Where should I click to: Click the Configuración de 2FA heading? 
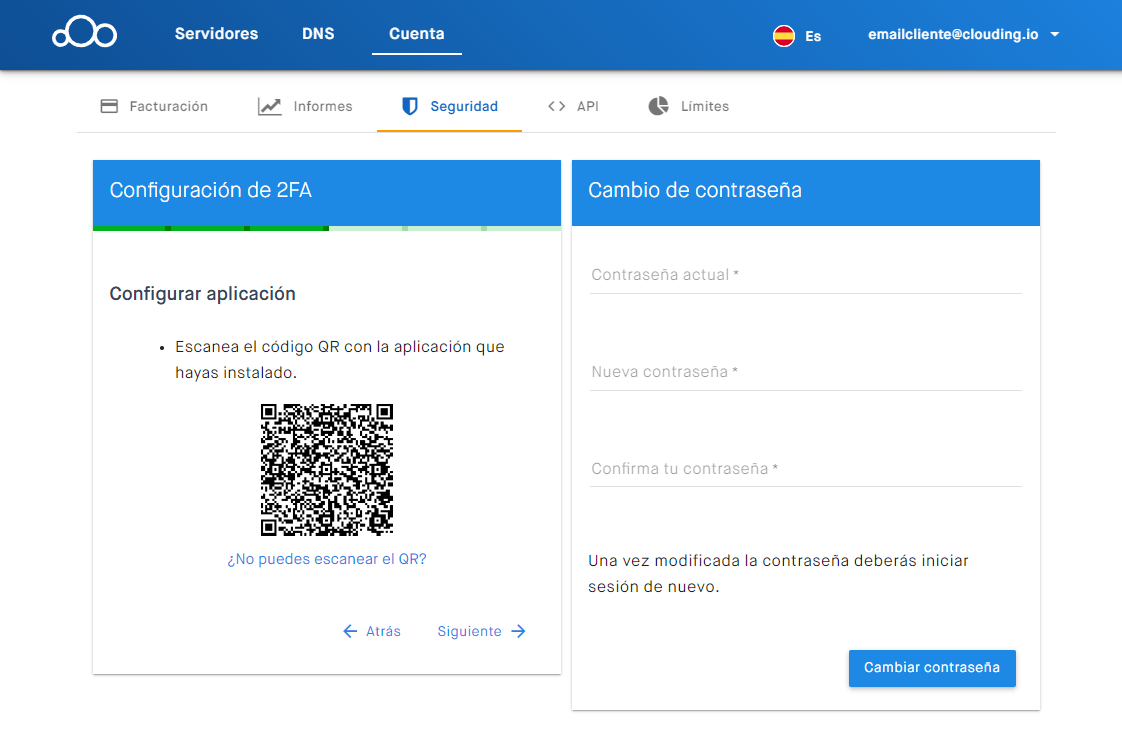point(210,190)
